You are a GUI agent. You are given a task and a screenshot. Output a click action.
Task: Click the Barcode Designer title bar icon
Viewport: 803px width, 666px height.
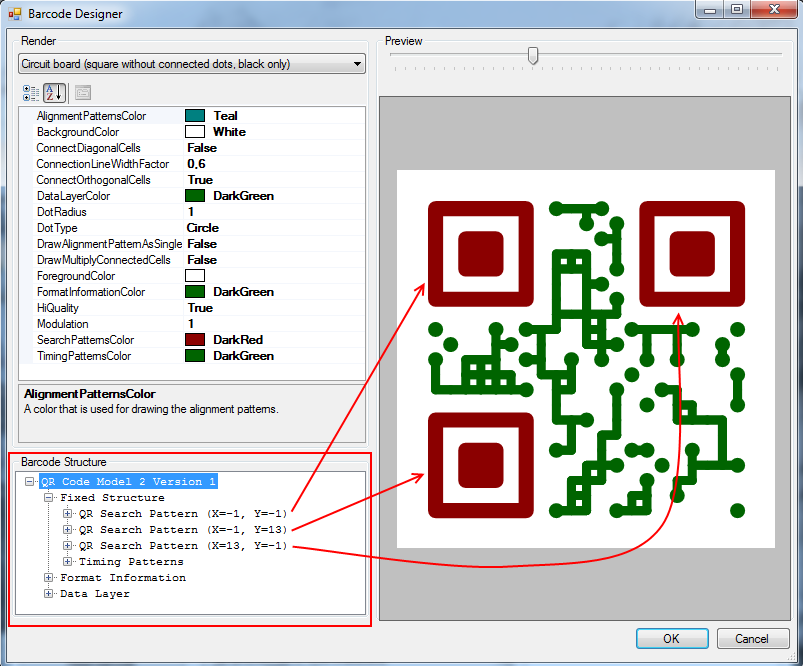(x=15, y=14)
